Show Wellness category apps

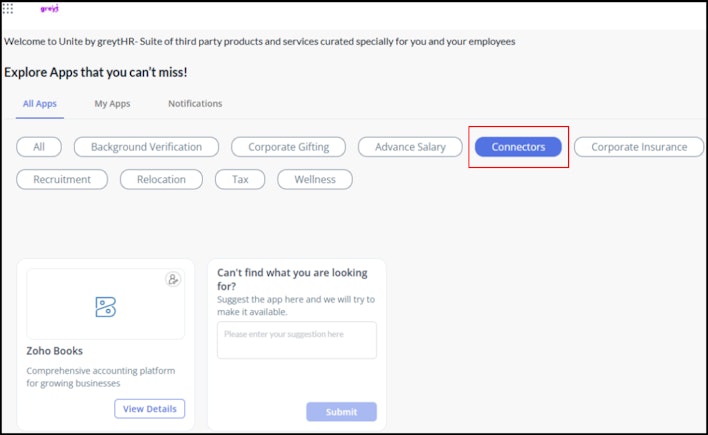(315, 179)
